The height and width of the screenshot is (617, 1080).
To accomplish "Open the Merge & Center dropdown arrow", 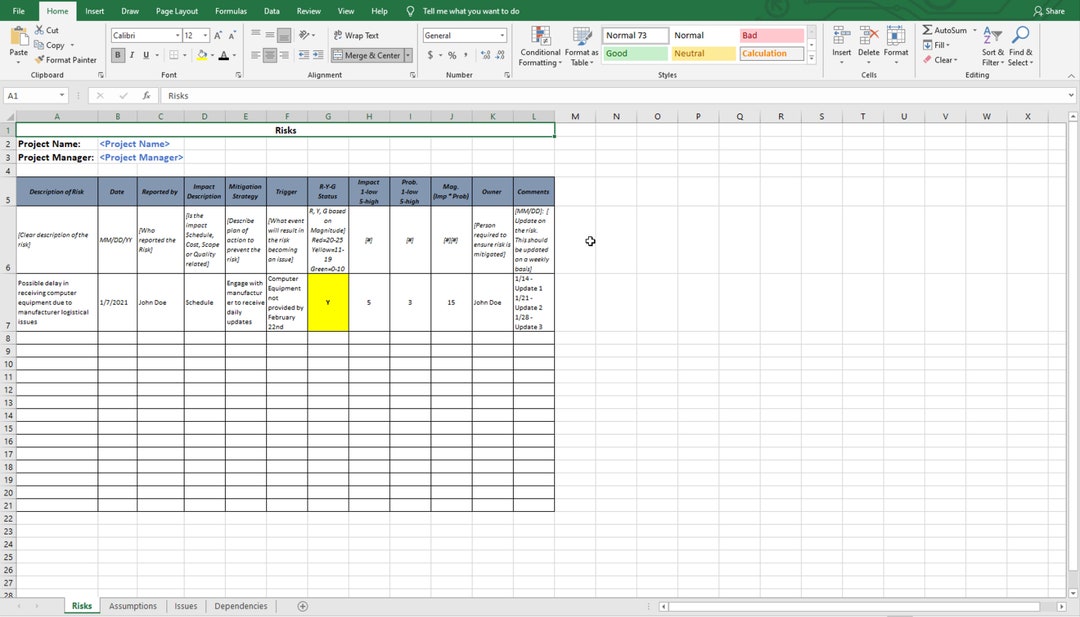I will tap(406, 55).
